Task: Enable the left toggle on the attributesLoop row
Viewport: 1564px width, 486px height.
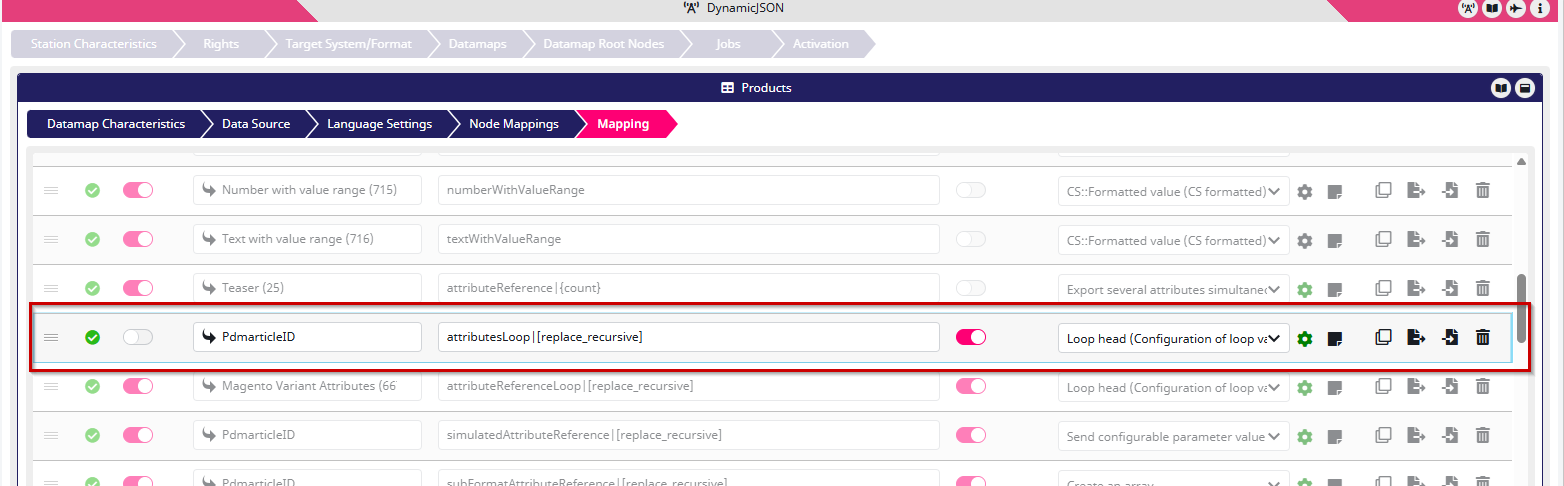Action: (138, 337)
